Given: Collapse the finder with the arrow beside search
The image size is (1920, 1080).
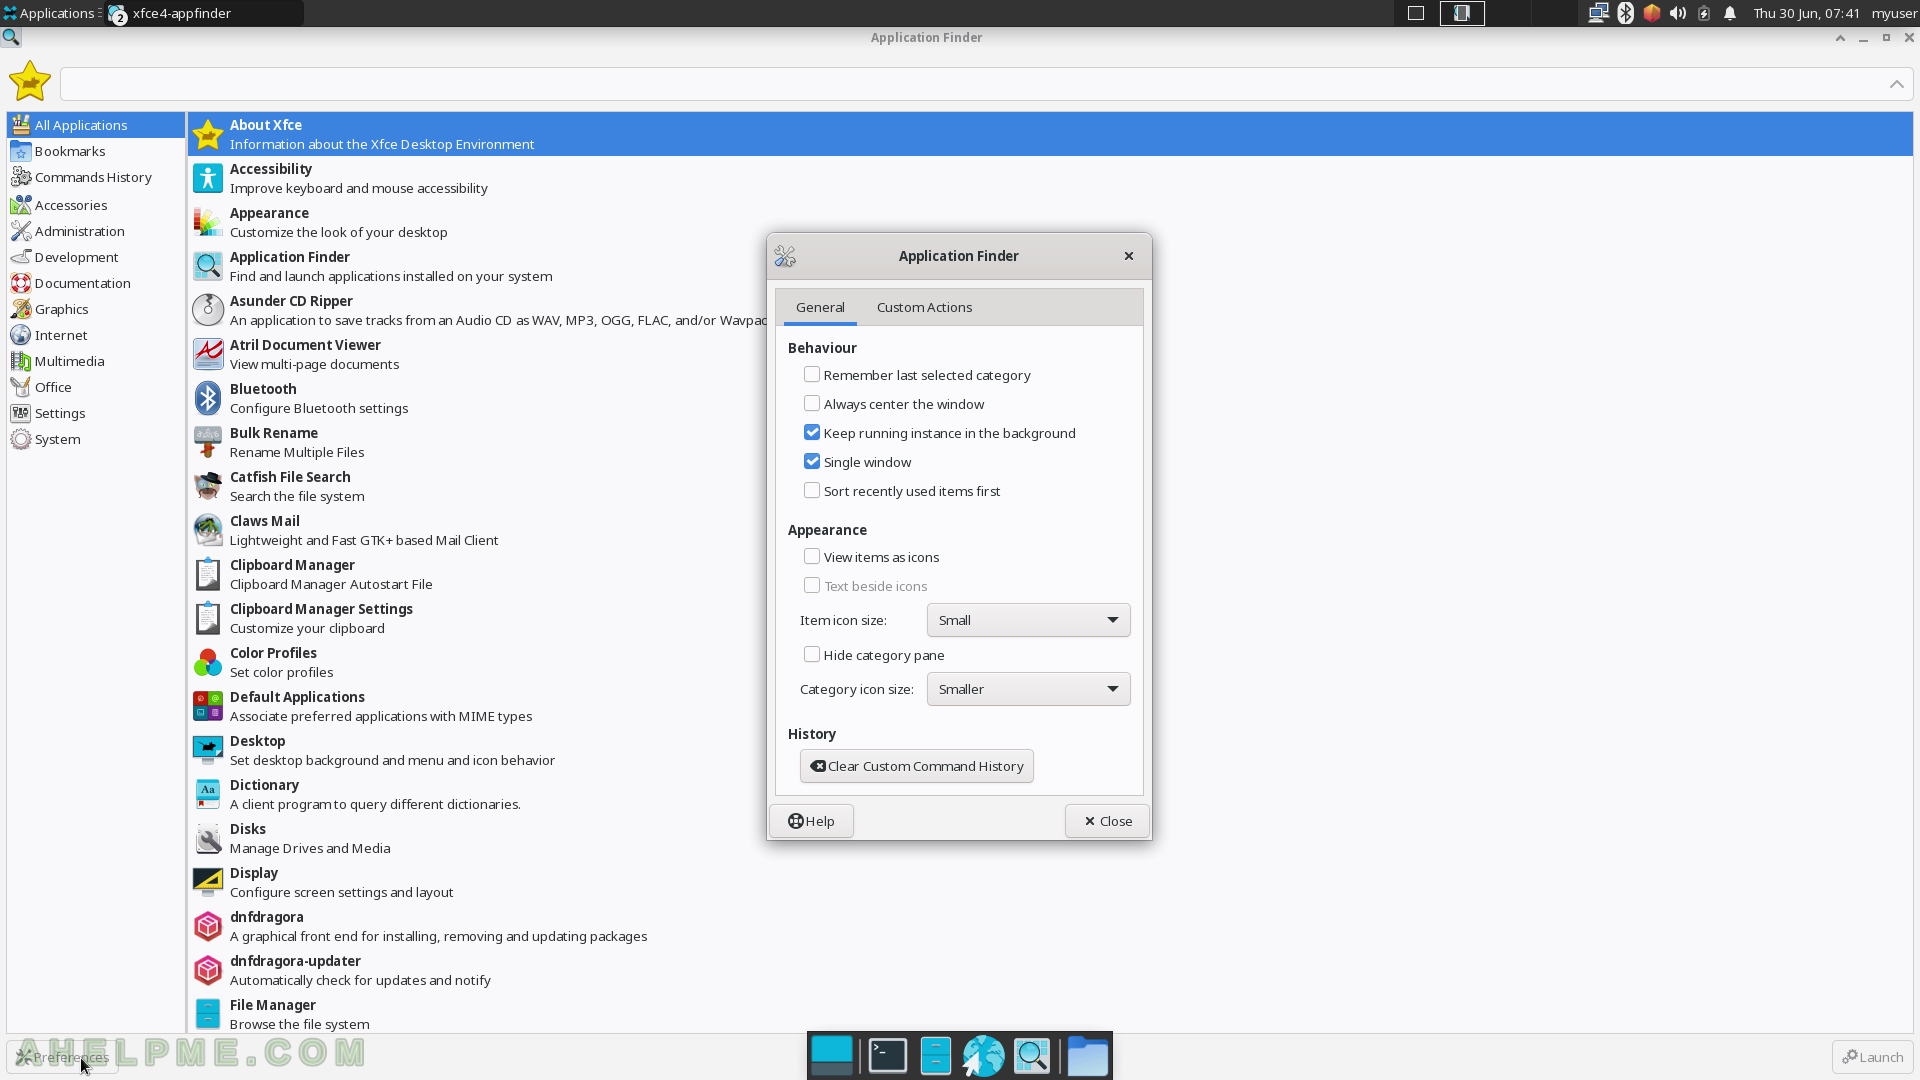Looking at the screenshot, I should click(1896, 84).
